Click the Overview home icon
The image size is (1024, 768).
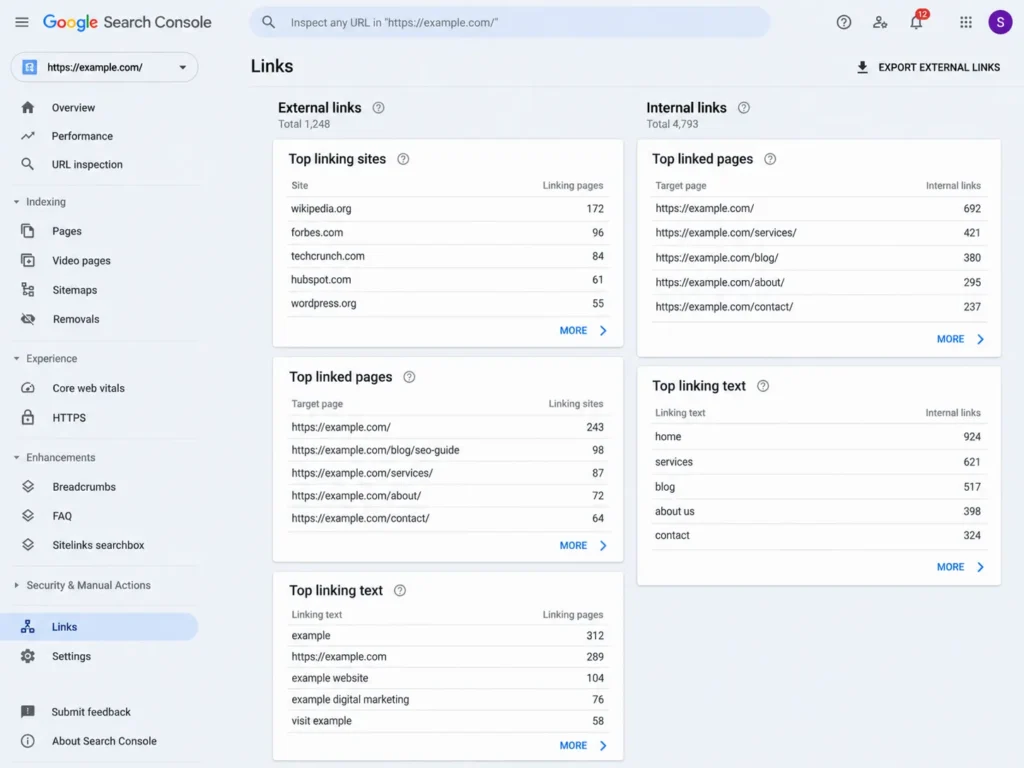pyautogui.click(x=27, y=107)
